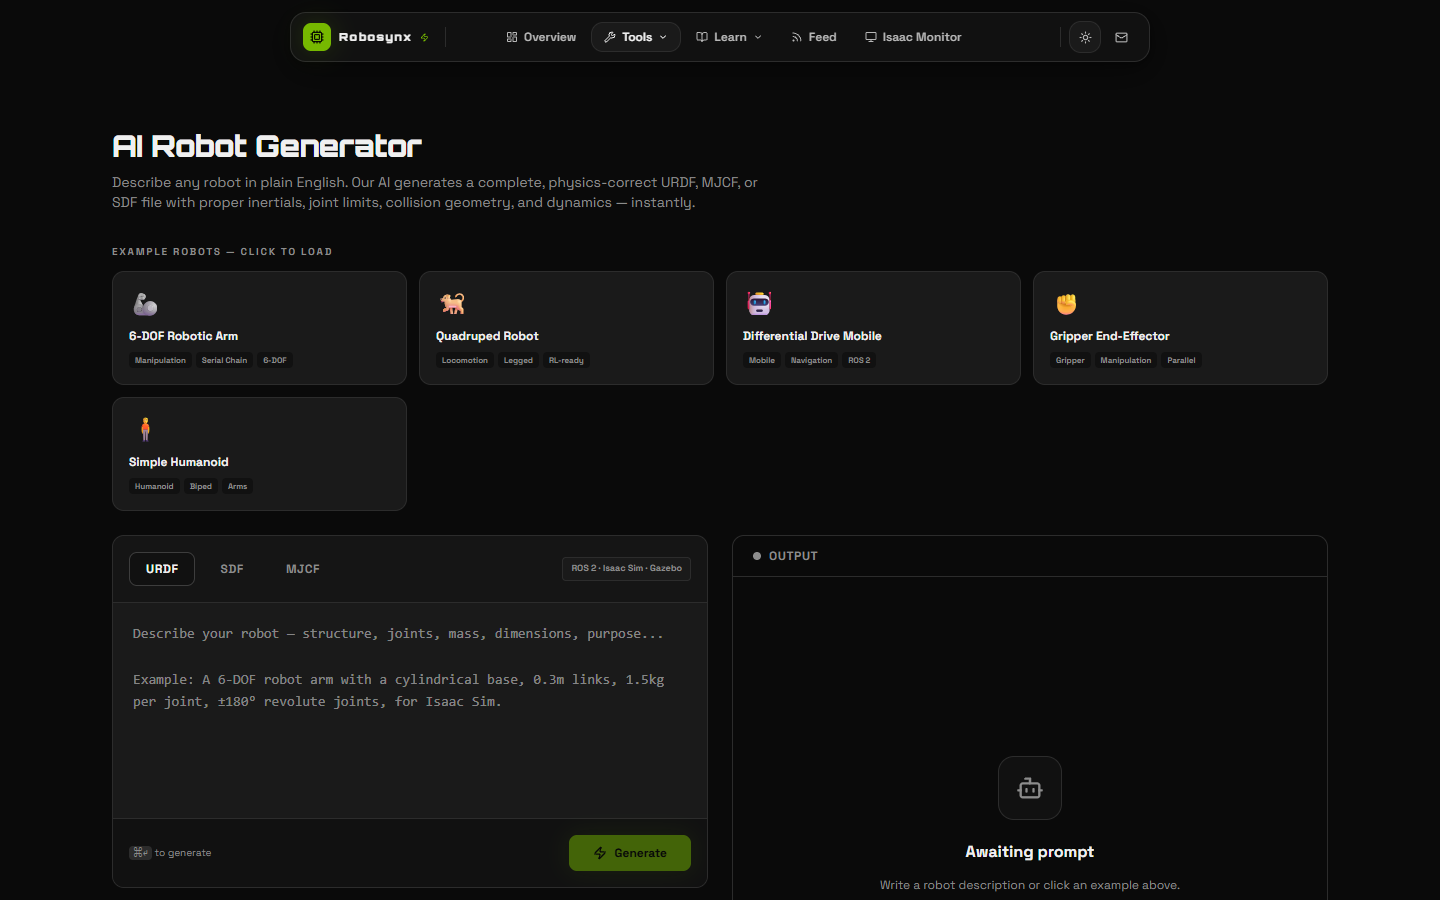Screen dimensions: 1440x900
Task: Click the green Robosynx logo icon
Action: 317,37
